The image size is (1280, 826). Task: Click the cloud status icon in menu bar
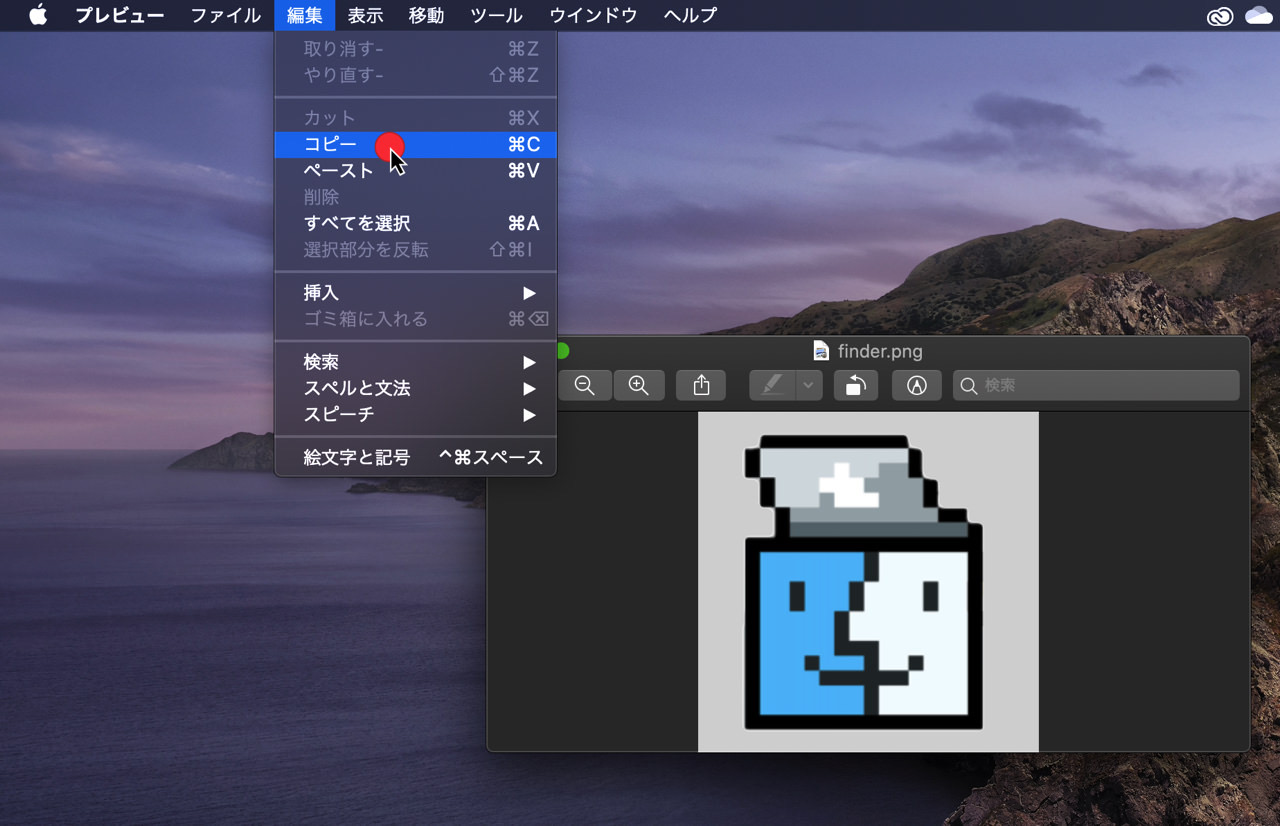pyautogui.click(x=1258, y=15)
